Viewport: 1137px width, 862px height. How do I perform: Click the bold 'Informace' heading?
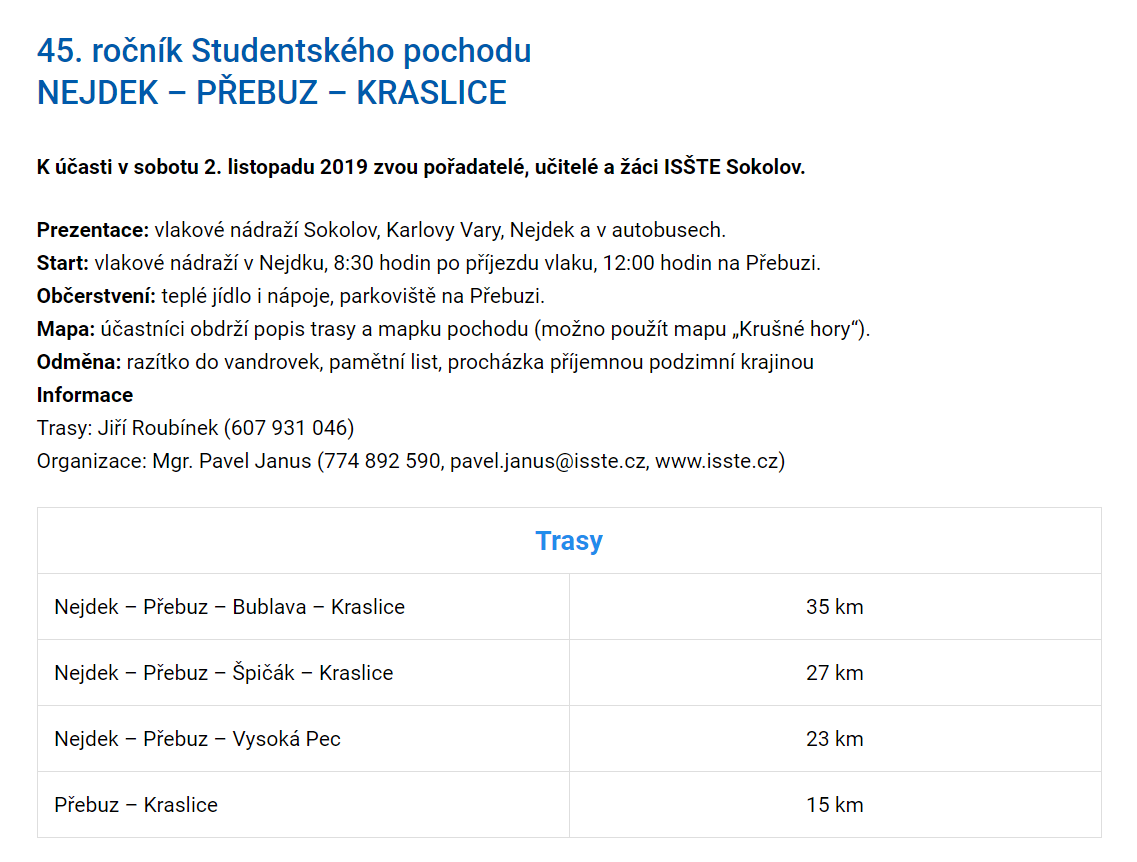85,395
